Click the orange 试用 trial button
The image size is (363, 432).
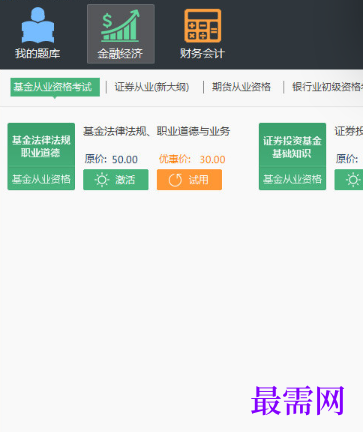click(x=189, y=180)
